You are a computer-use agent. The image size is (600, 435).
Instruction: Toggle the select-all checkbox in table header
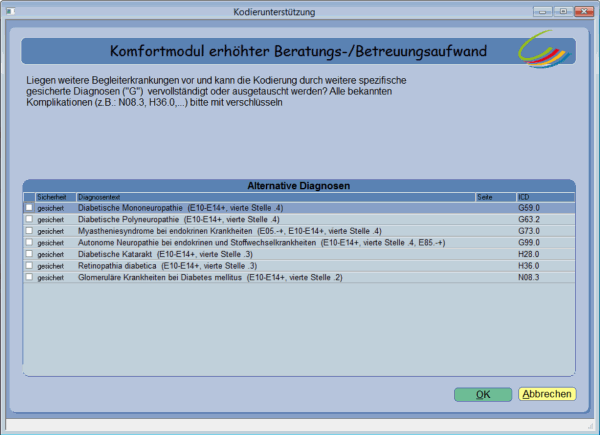[x=29, y=197]
